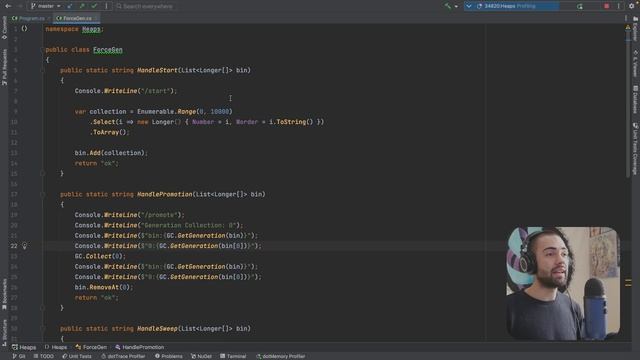
Task: Collapse the HandleStart method fold marker
Action: [42, 70]
